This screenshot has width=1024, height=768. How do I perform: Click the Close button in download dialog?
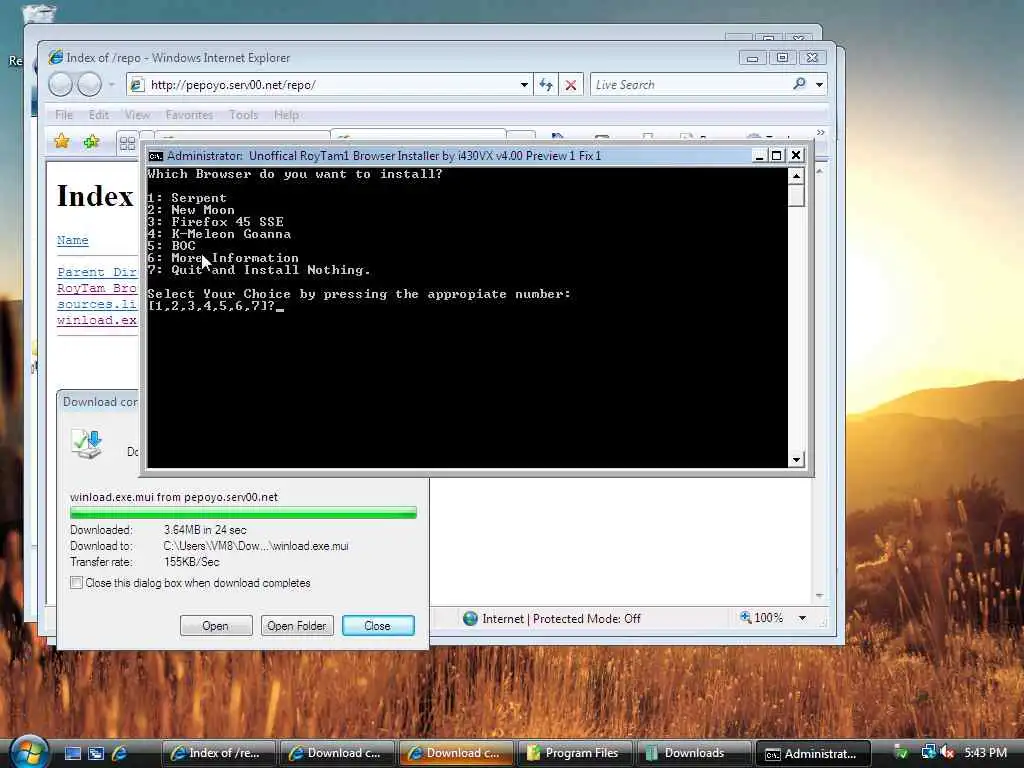(x=377, y=626)
